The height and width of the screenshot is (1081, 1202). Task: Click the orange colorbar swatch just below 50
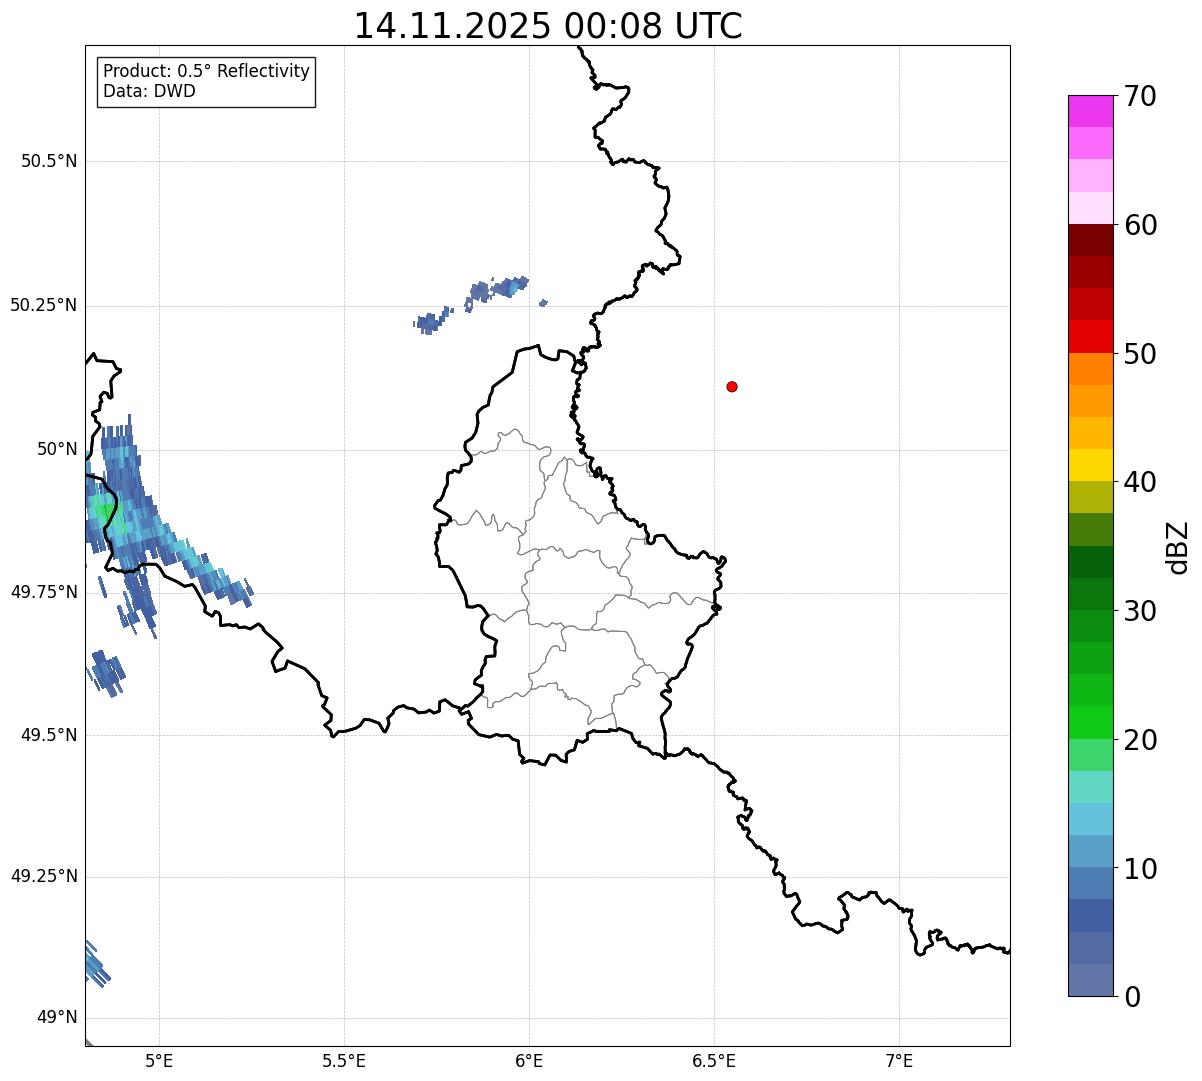point(1090,369)
